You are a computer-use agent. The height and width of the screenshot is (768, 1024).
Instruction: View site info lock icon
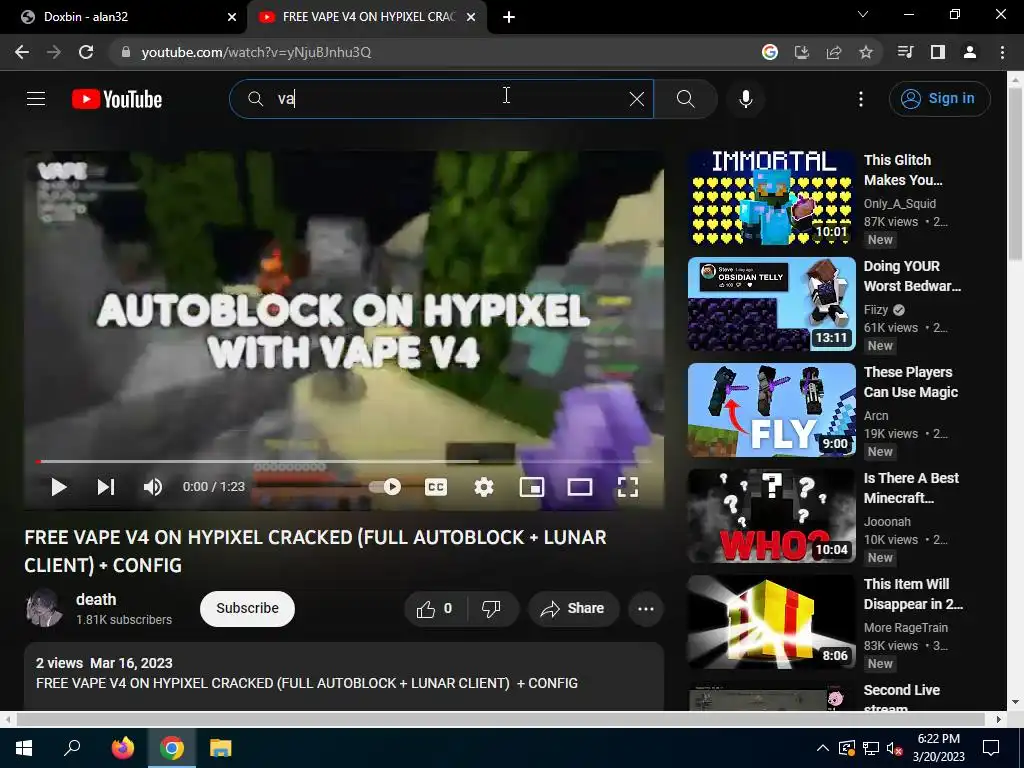[126, 52]
